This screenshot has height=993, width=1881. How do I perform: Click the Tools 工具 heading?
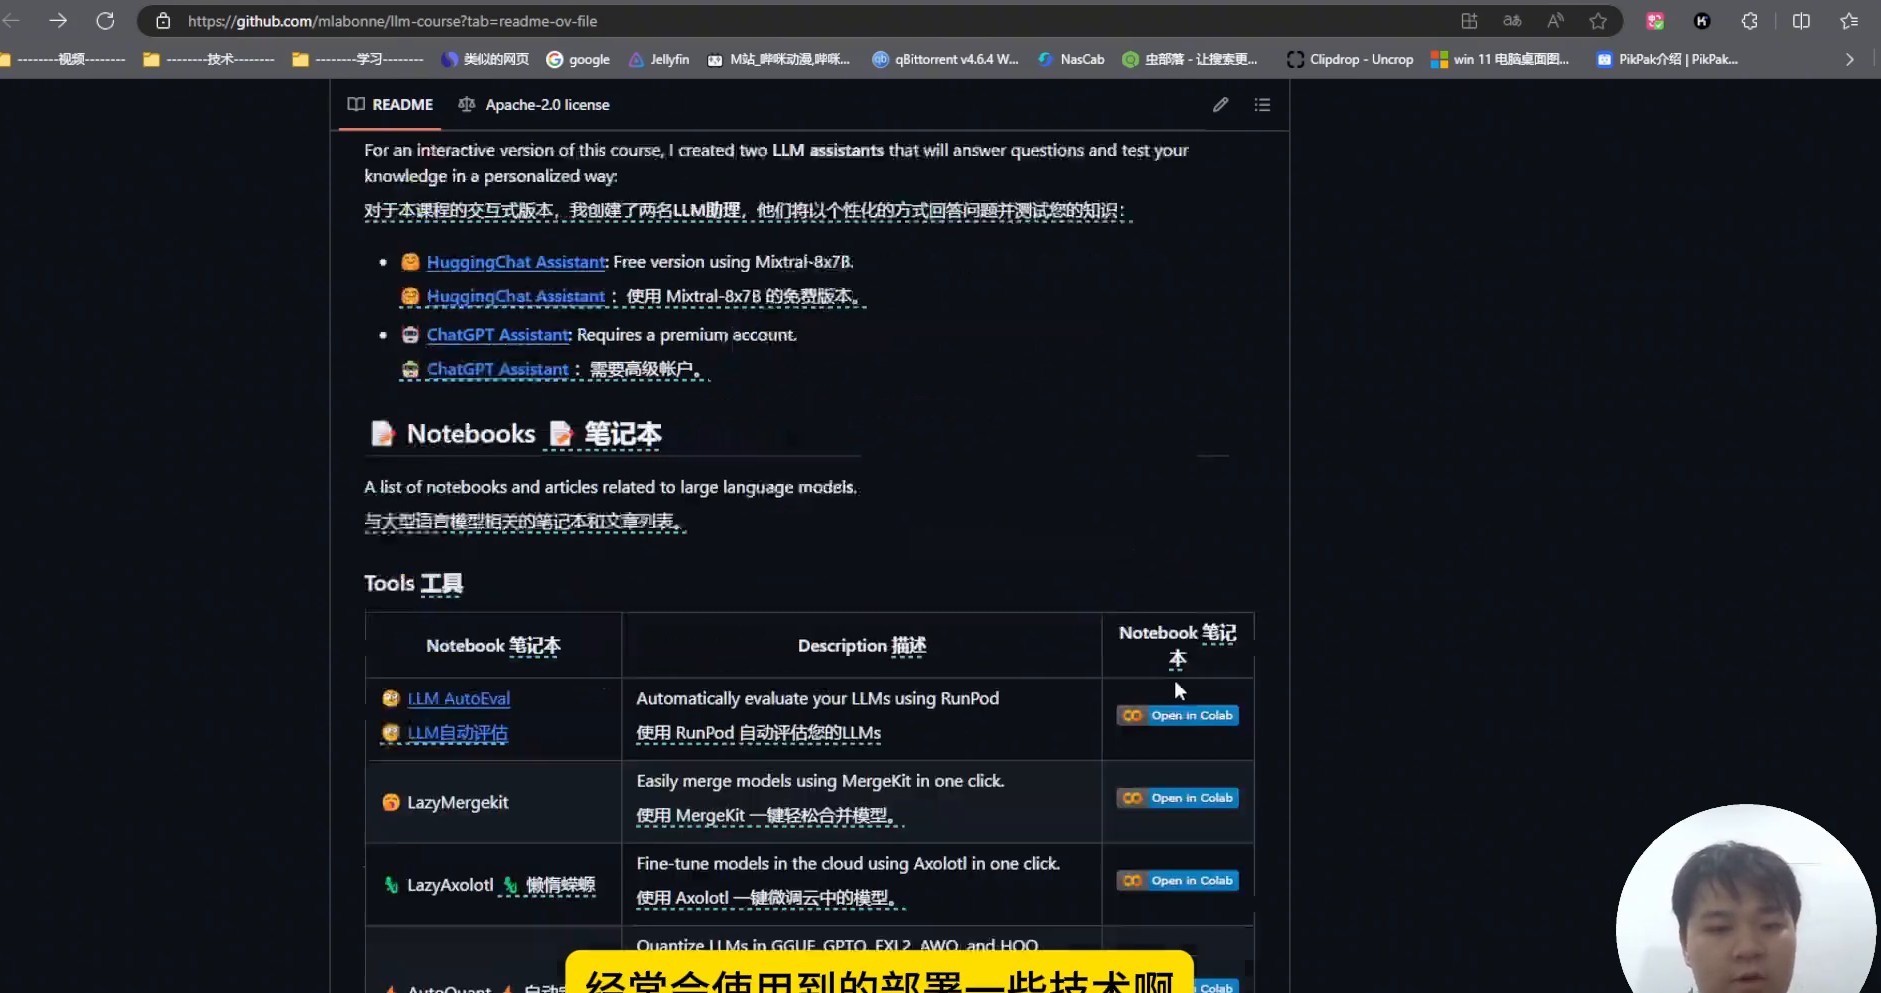pyautogui.click(x=413, y=583)
